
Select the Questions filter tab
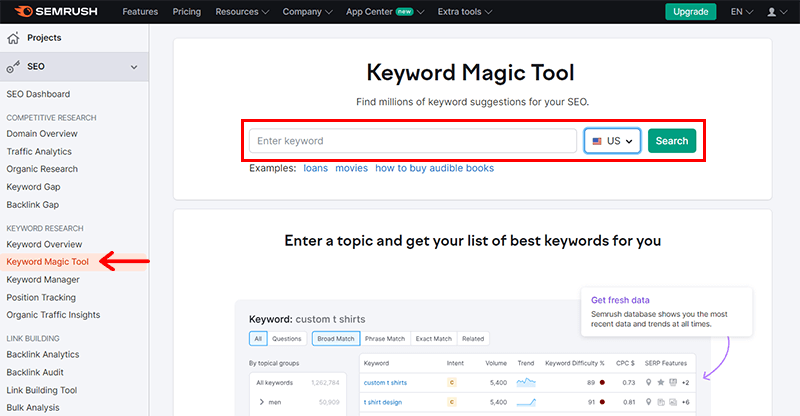click(287, 338)
